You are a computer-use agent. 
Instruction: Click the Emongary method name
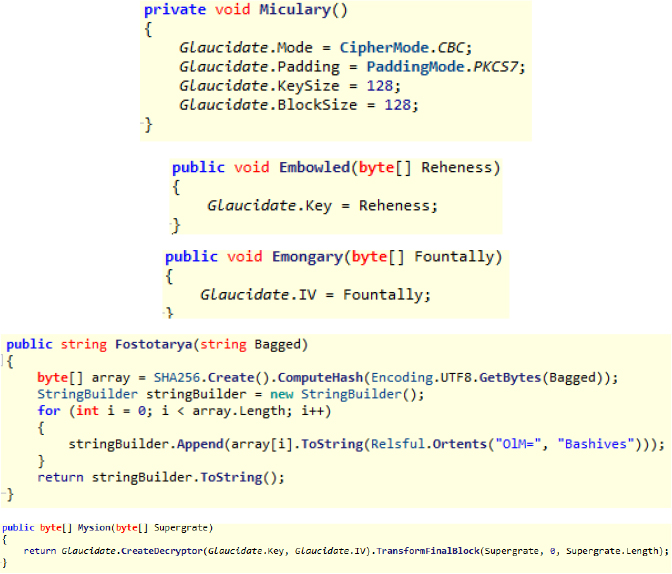point(307,257)
